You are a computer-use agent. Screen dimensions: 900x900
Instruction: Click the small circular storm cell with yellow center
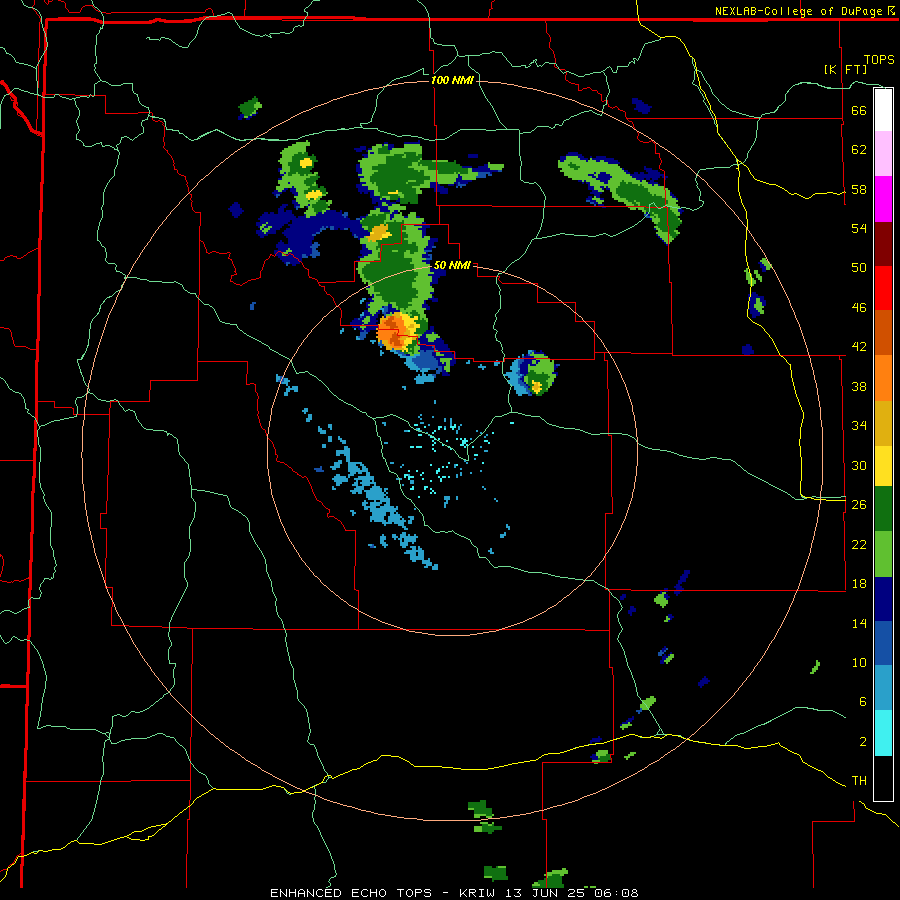tap(532, 373)
